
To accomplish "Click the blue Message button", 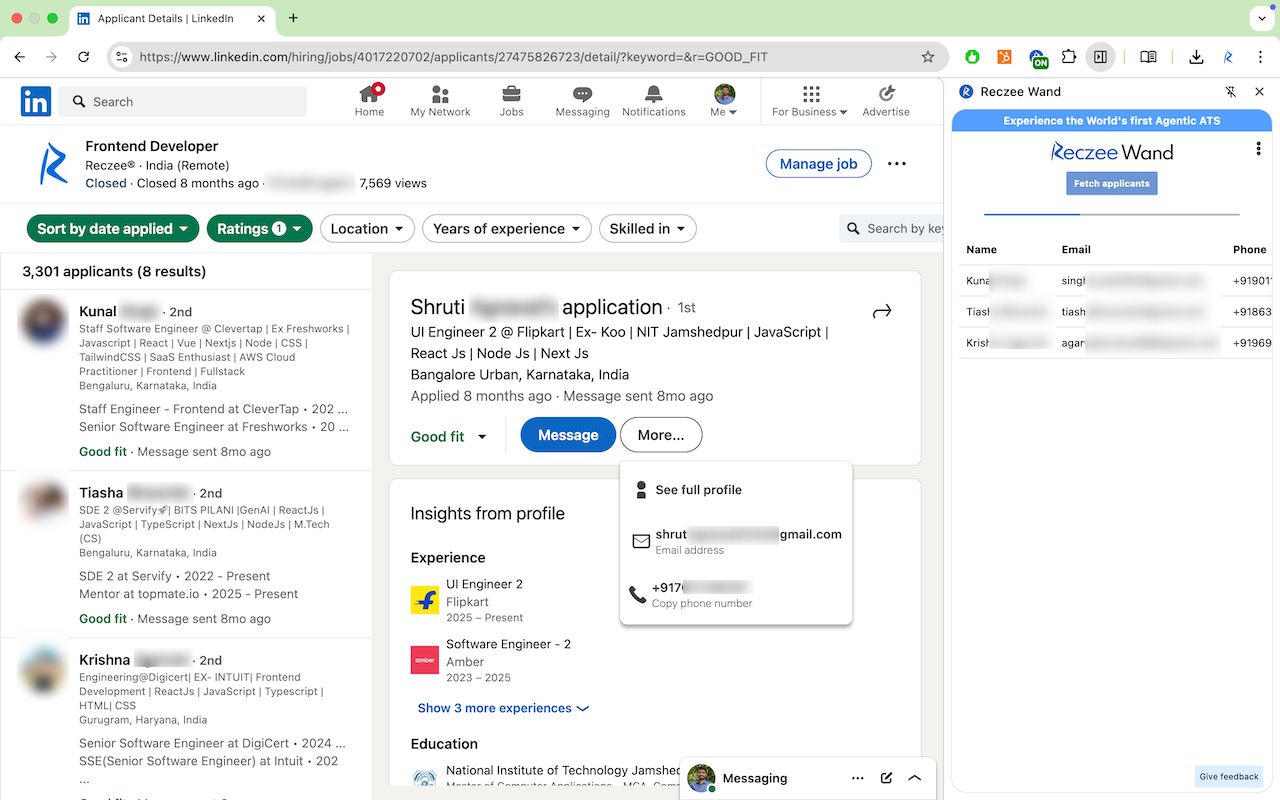I will point(568,435).
